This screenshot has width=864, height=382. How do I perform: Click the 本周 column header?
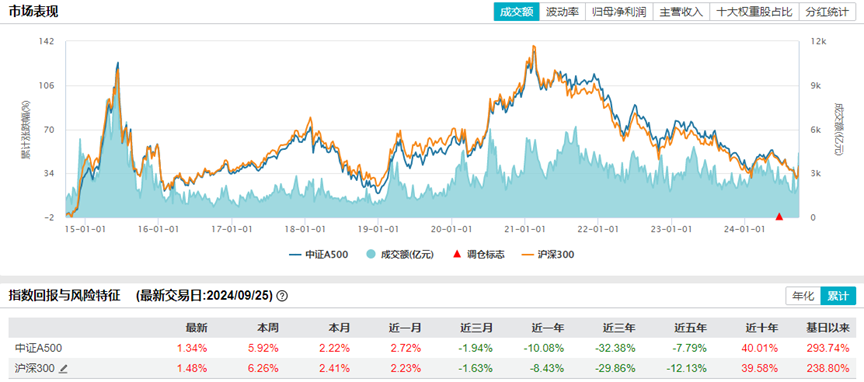click(x=268, y=328)
